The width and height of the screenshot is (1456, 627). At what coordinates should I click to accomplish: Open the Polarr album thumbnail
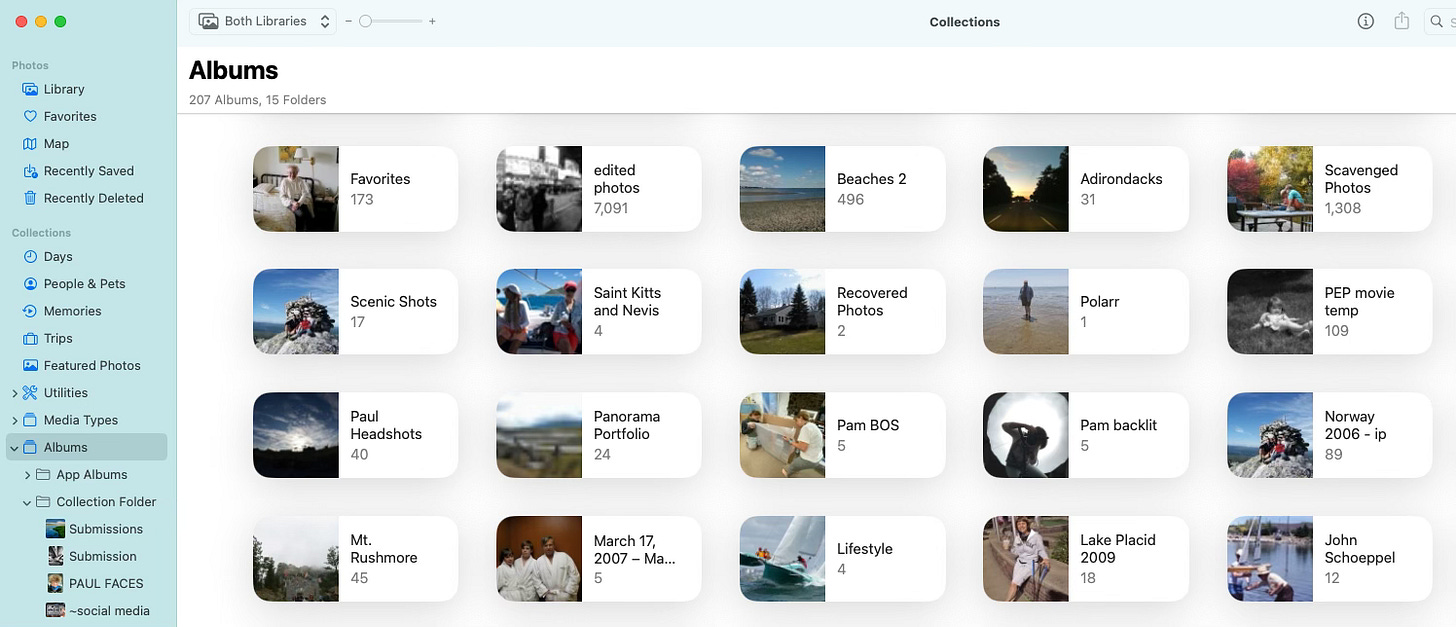click(x=1026, y=311)
